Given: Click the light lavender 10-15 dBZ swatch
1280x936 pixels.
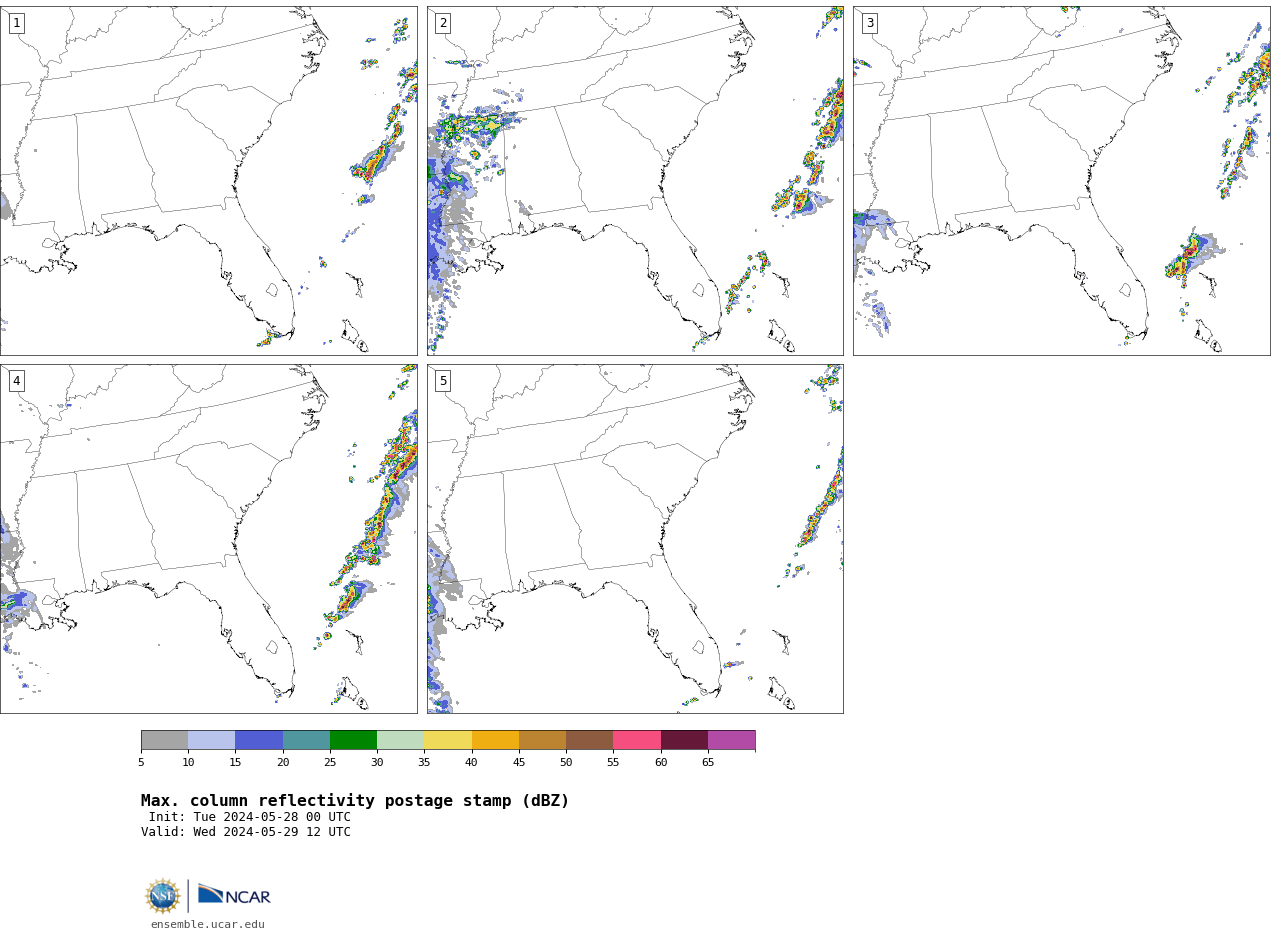Looking at the screenshot, I should pos(212,740).
